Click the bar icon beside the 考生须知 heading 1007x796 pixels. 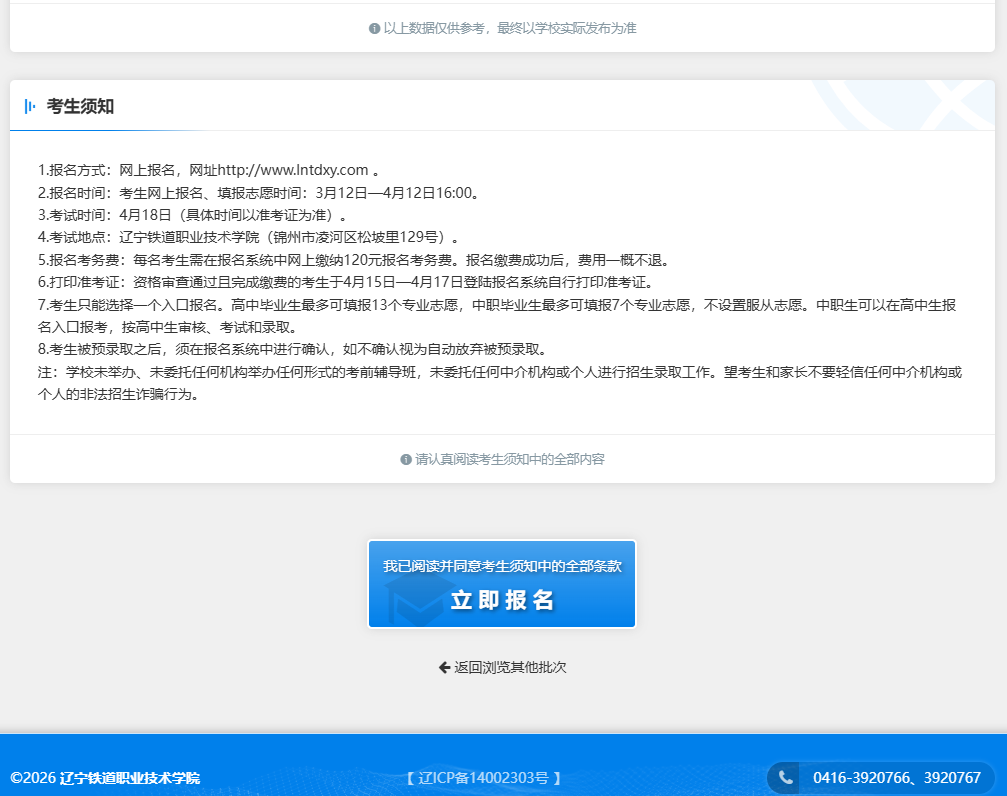(30, 106)
